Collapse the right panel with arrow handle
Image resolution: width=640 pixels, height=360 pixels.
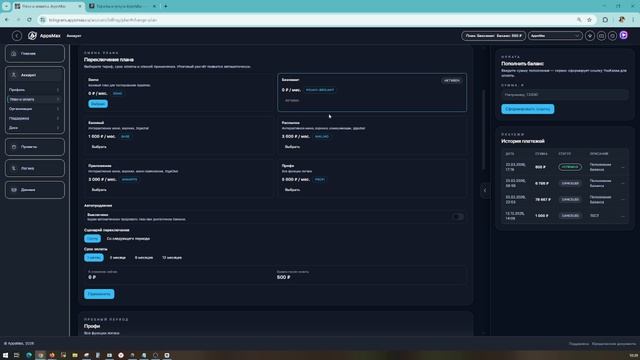(x=485, y=190)
